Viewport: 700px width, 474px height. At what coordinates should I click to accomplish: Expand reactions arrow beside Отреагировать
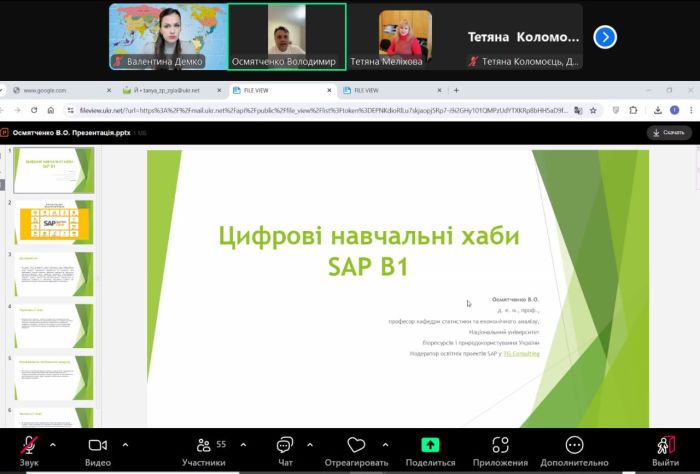tap(385, 445)
